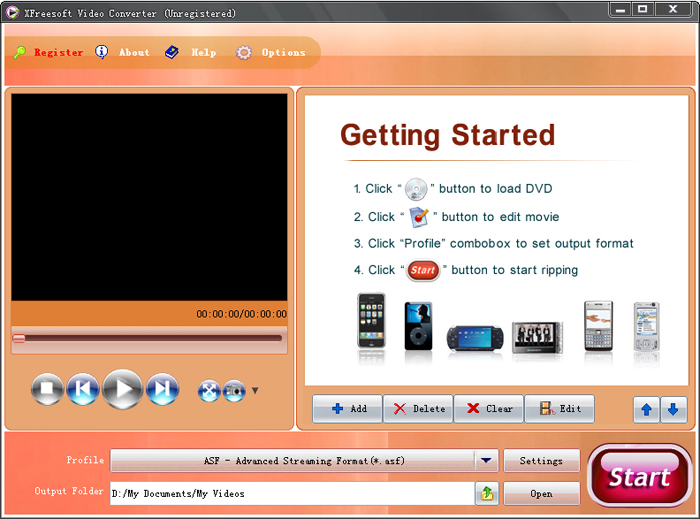
Task: Click the stop playback button
Action: [47, 389]
